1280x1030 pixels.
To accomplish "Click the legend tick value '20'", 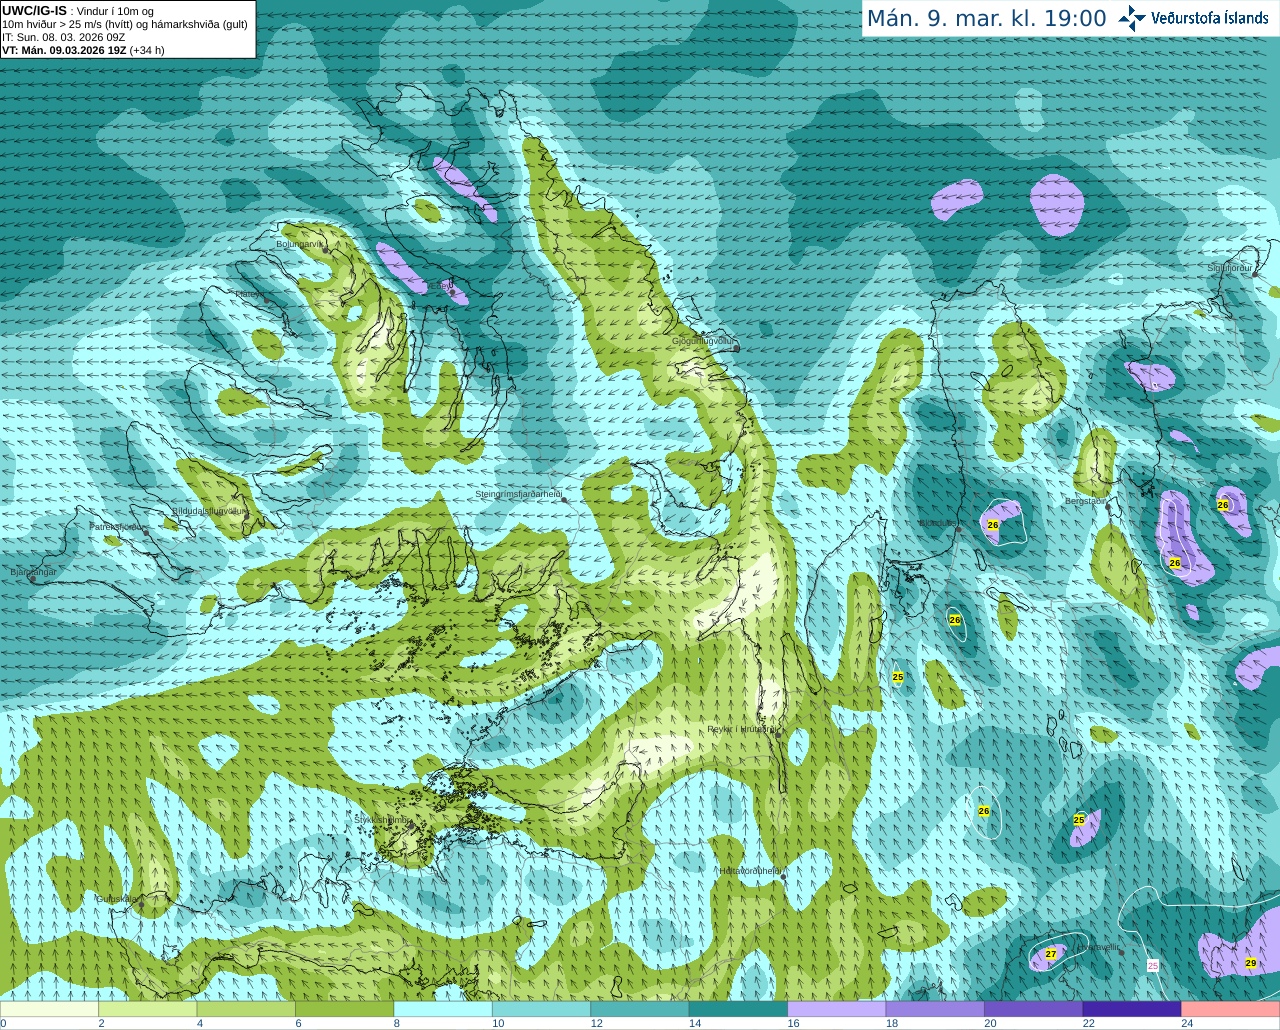I will click(x=990, y=1023).
